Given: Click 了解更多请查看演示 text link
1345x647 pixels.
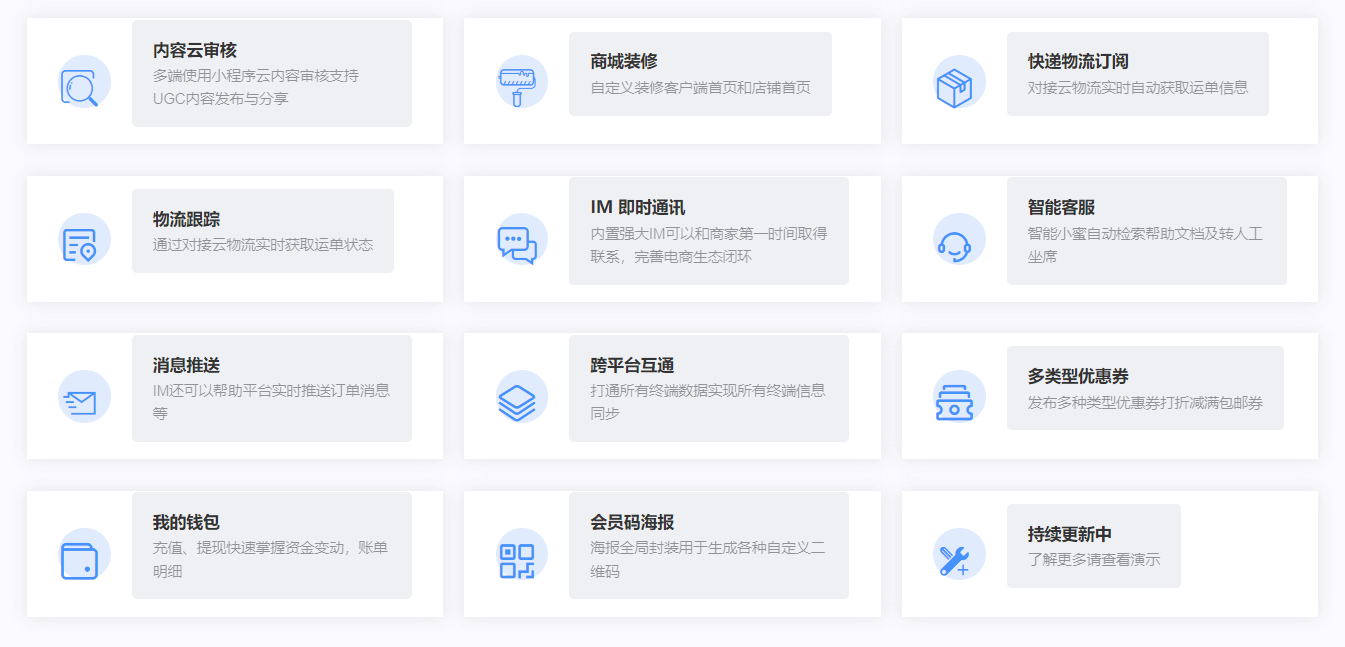Looking at the screenshot, I should pos(1094,562).
